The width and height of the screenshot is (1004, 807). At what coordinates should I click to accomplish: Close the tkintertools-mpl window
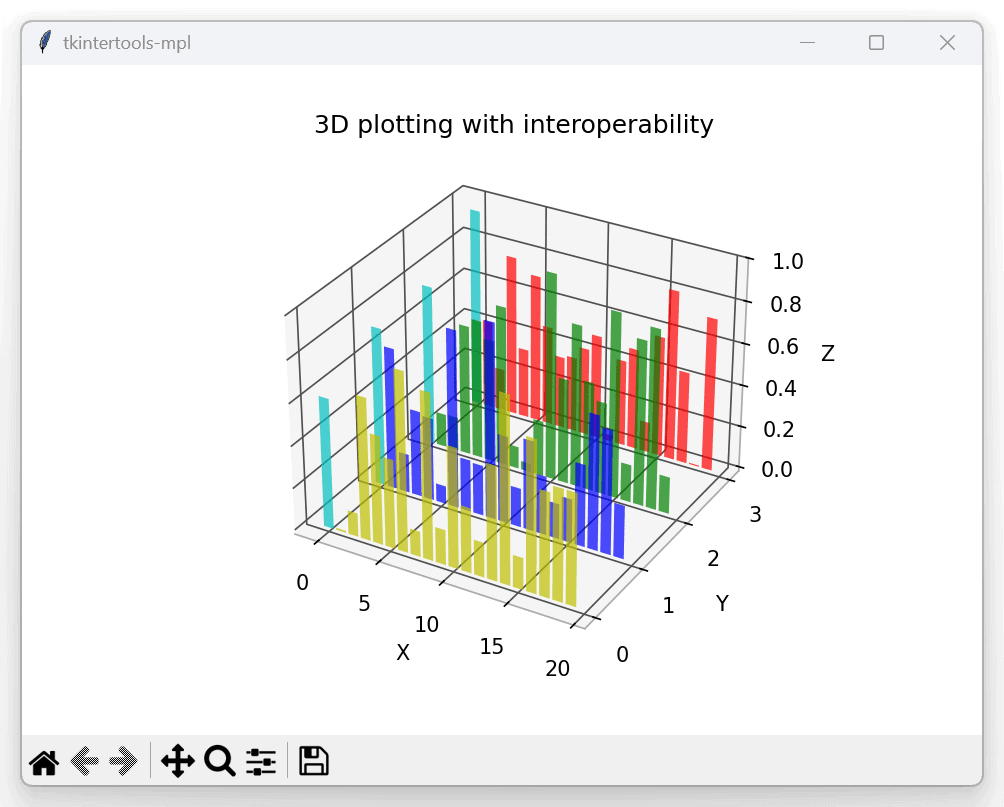(x=947, y=43)
